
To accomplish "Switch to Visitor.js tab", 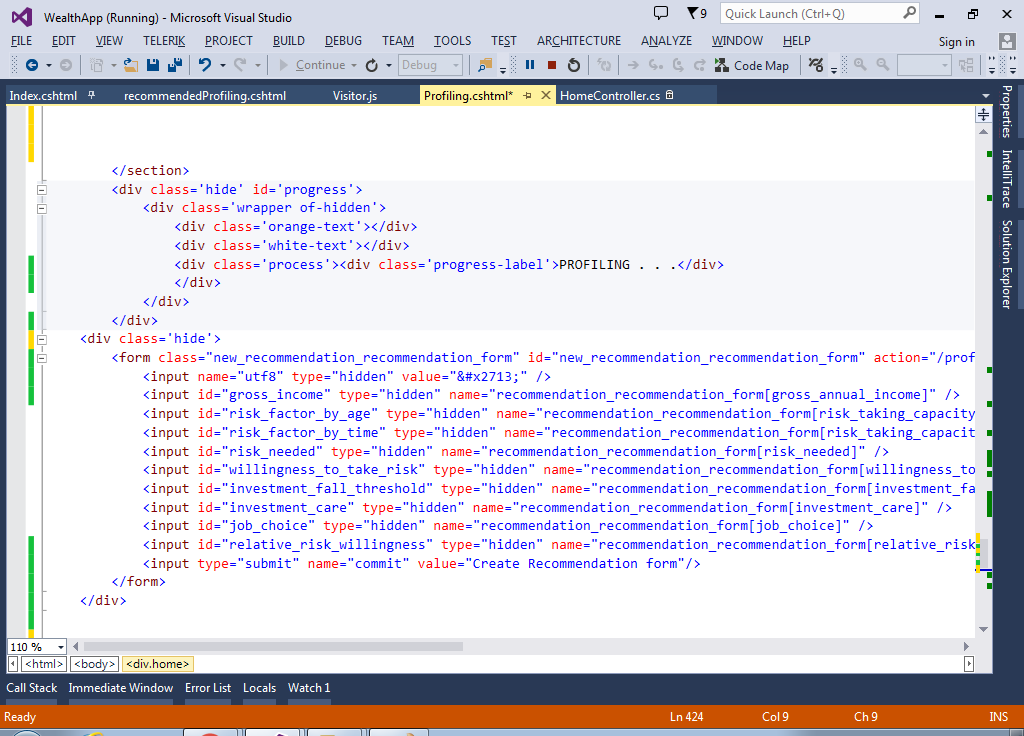I will [355, 95].
